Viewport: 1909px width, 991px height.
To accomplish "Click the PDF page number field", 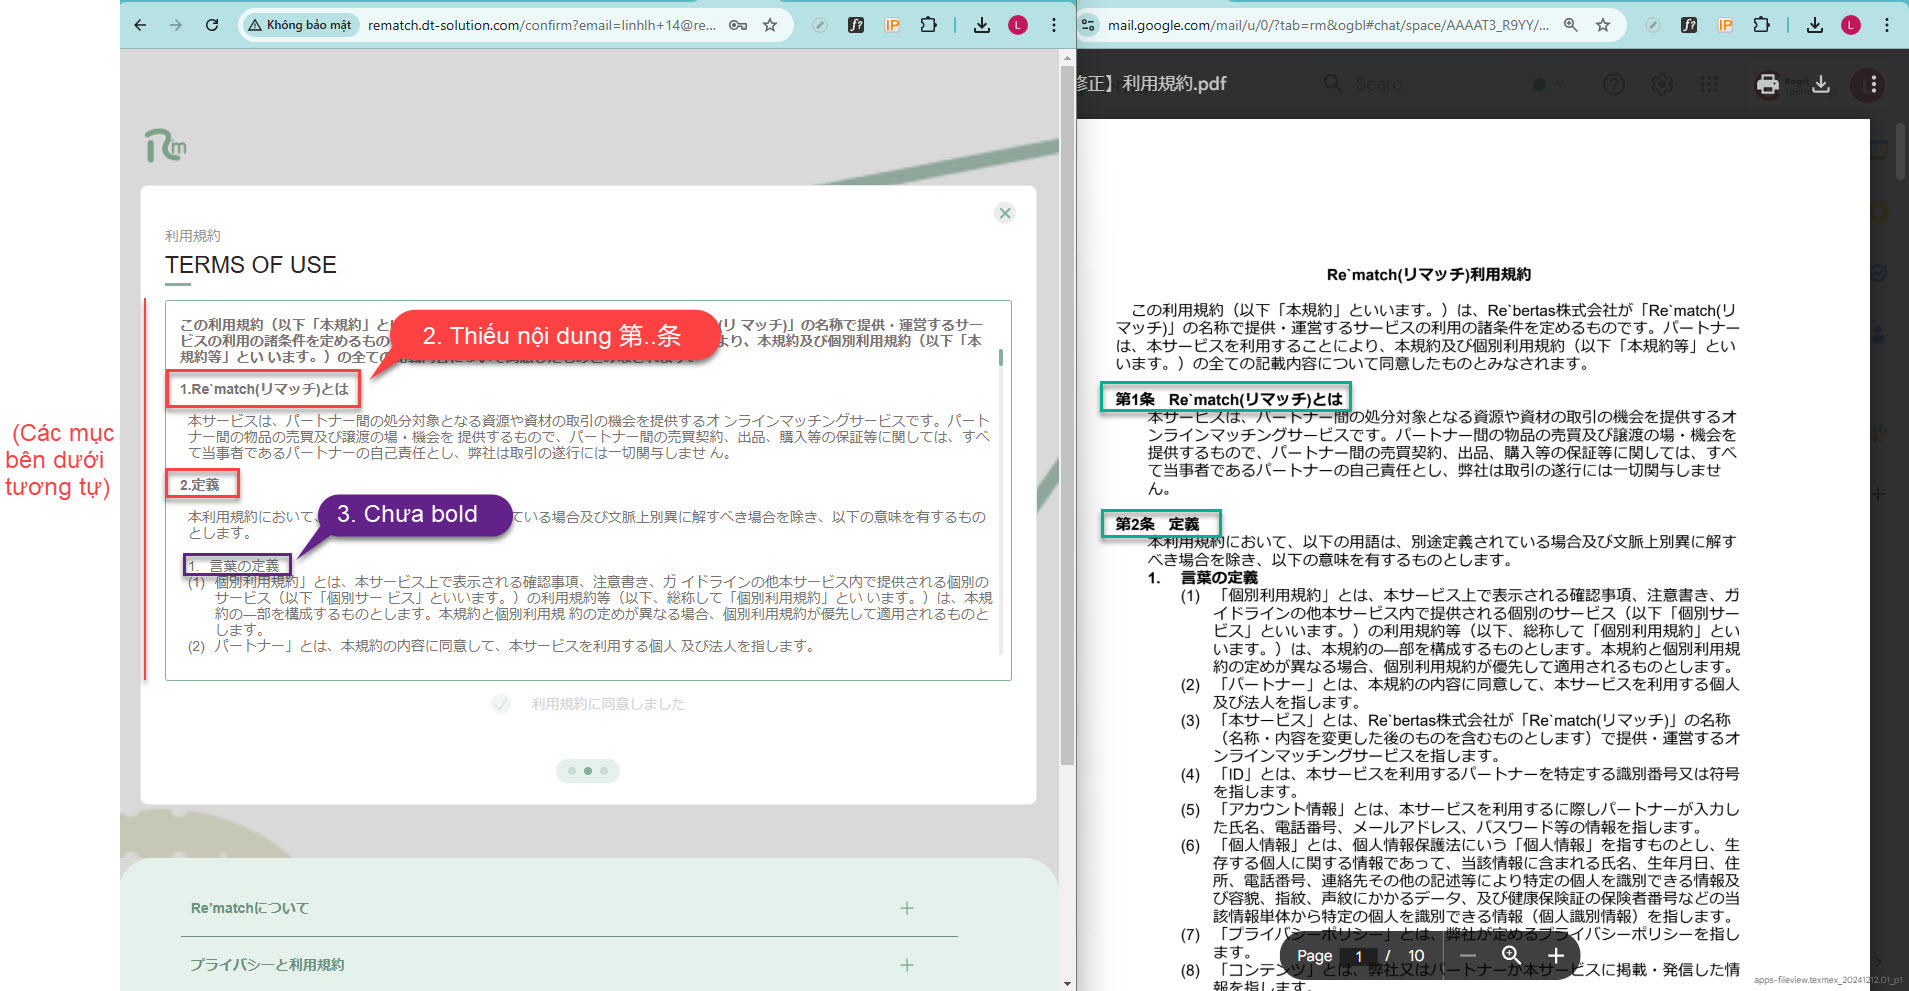I will tap(1358, 956).
